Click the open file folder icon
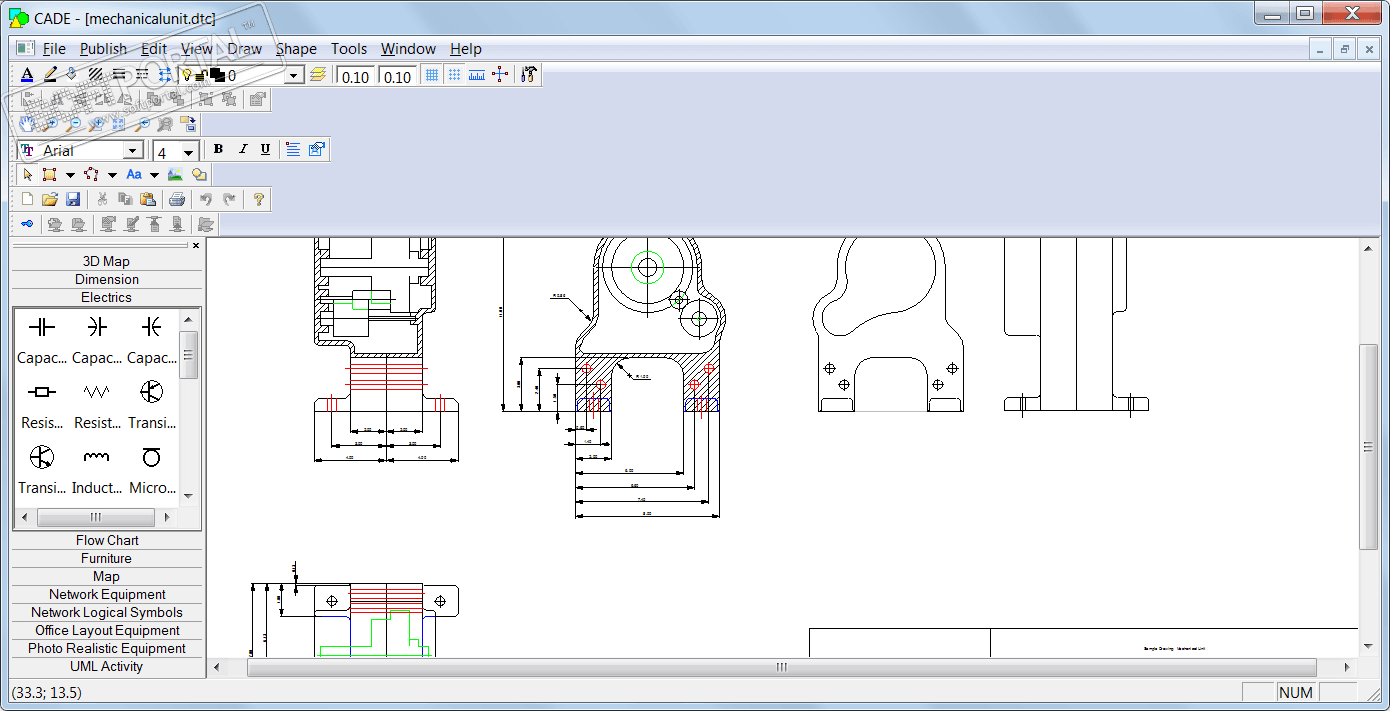 tap(50, 199)
